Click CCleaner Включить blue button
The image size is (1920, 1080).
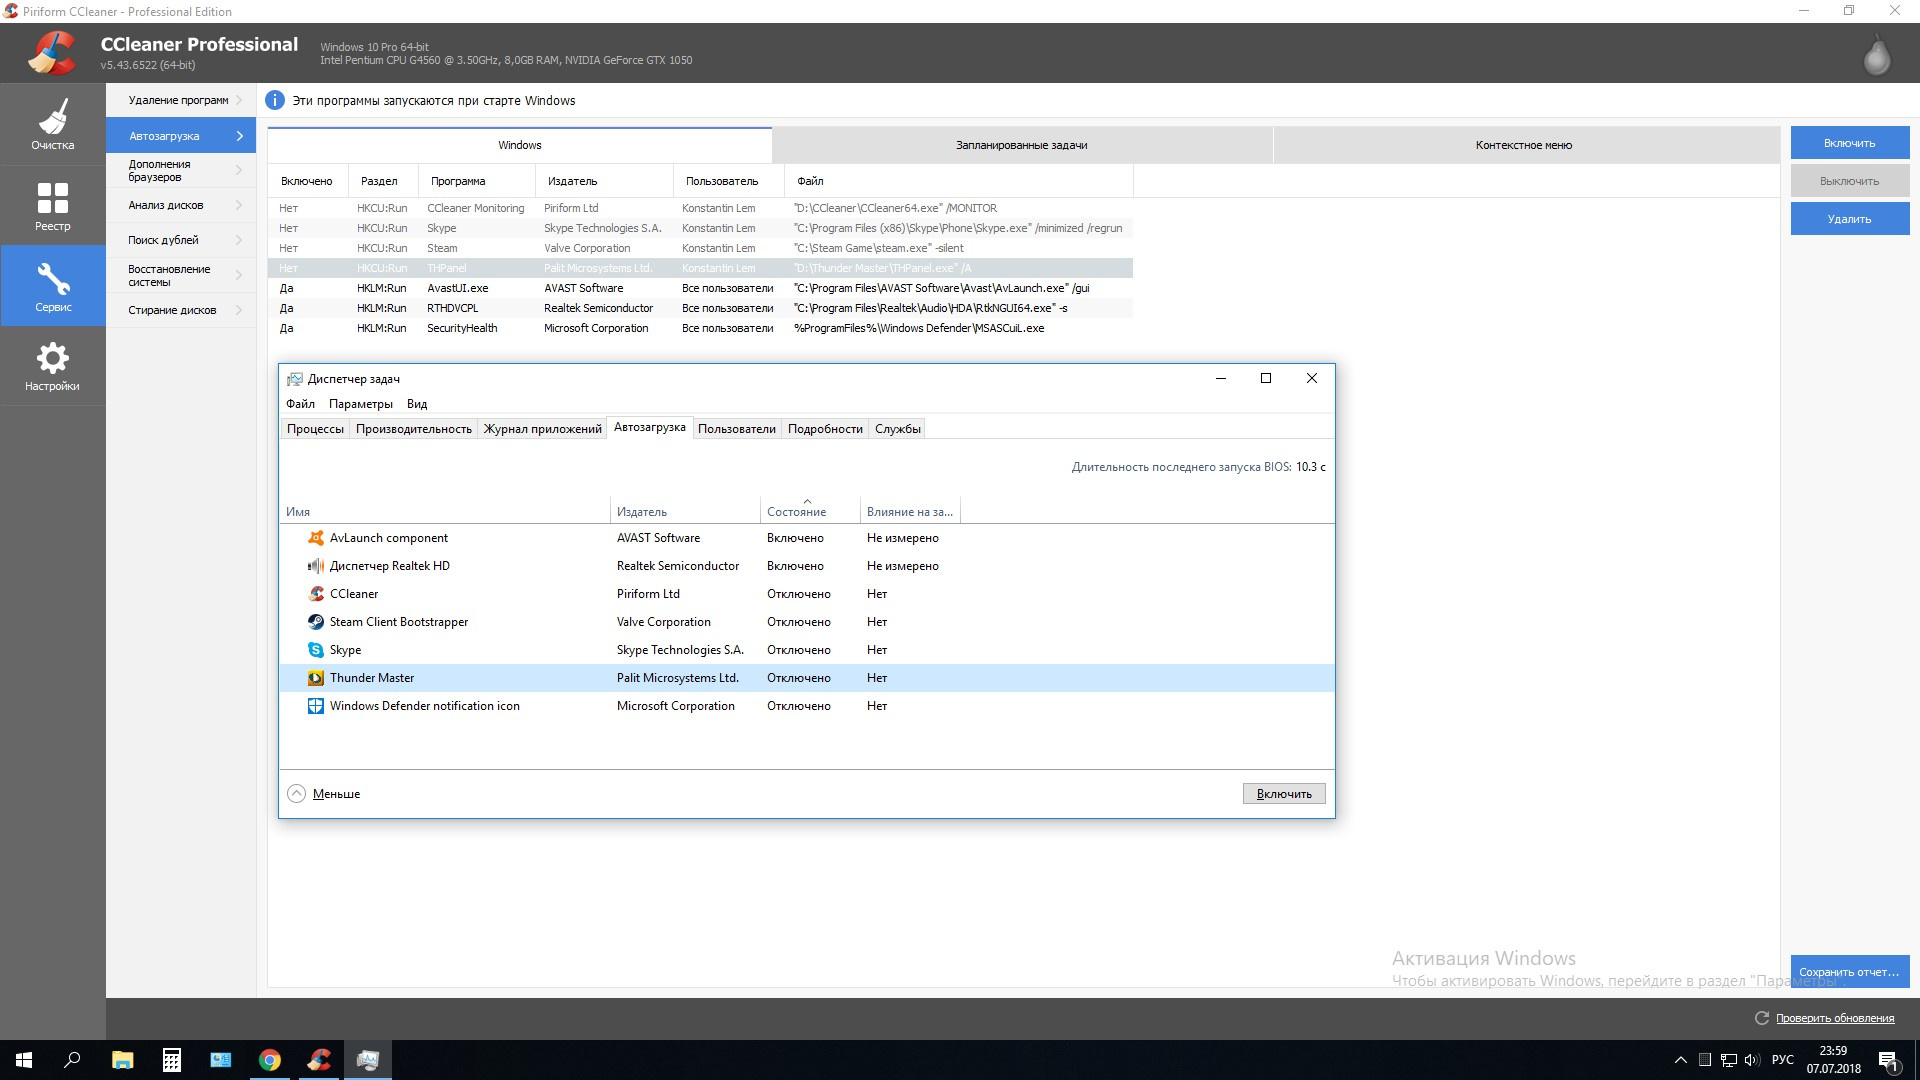pyautogui.click(x=1850, y=143)
